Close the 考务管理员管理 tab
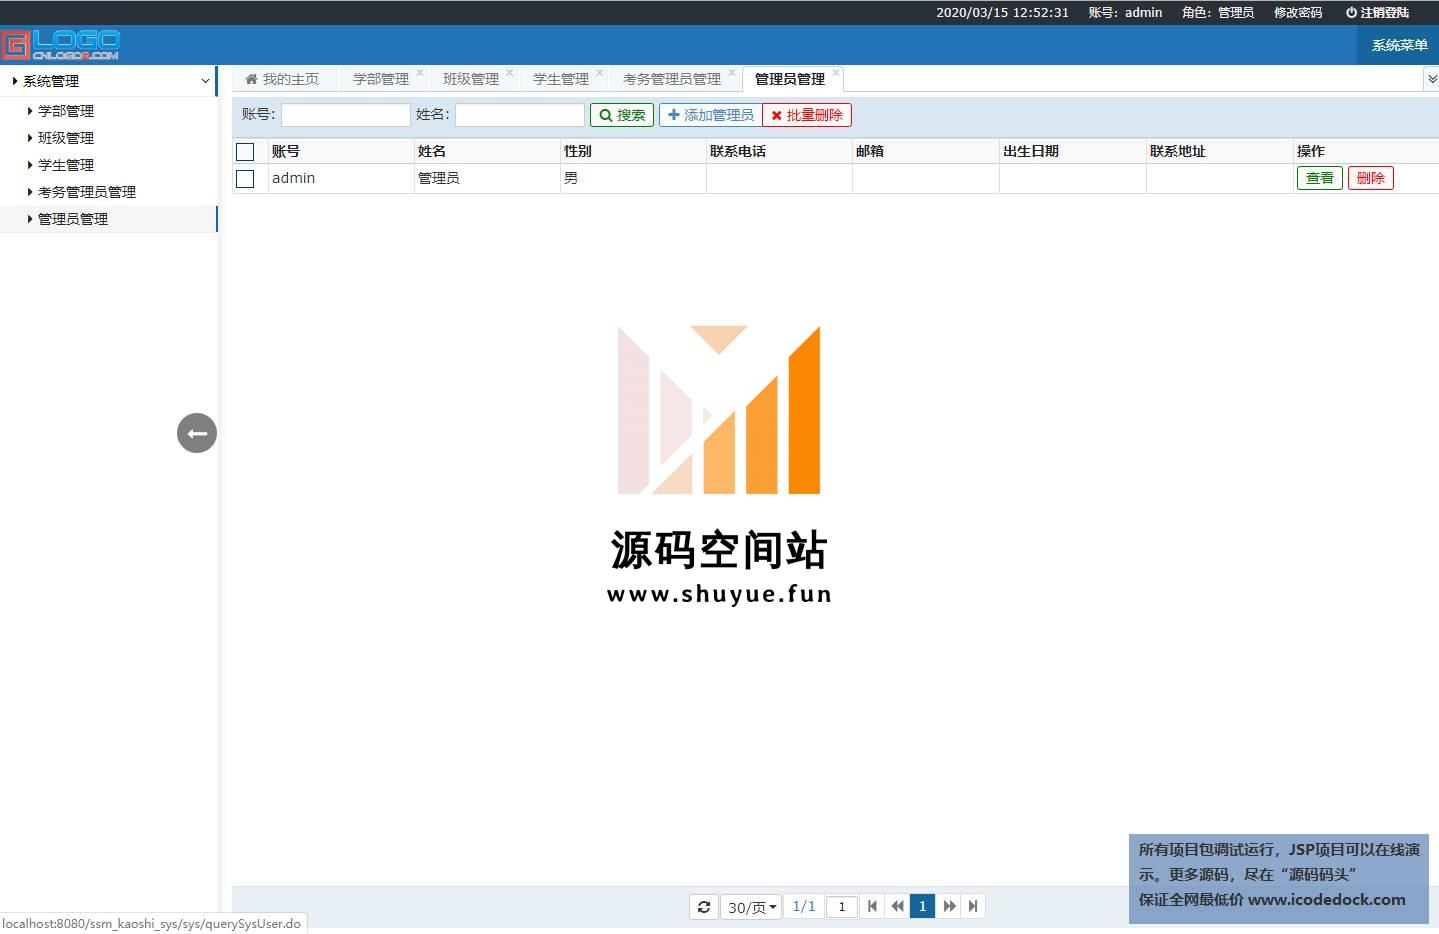Image resolution: width=1439 pixels, height=934 pixels. 732,72
